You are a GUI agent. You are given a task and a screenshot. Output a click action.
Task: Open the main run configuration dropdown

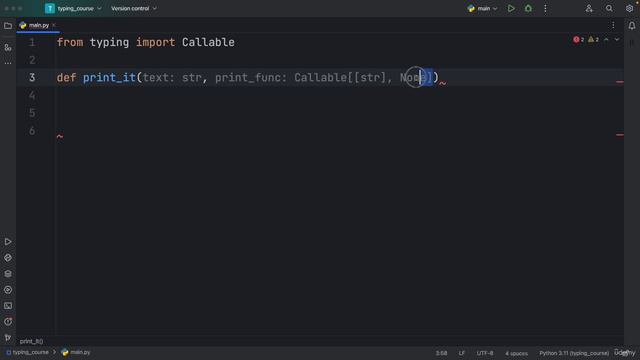click(x=482, y=8)
